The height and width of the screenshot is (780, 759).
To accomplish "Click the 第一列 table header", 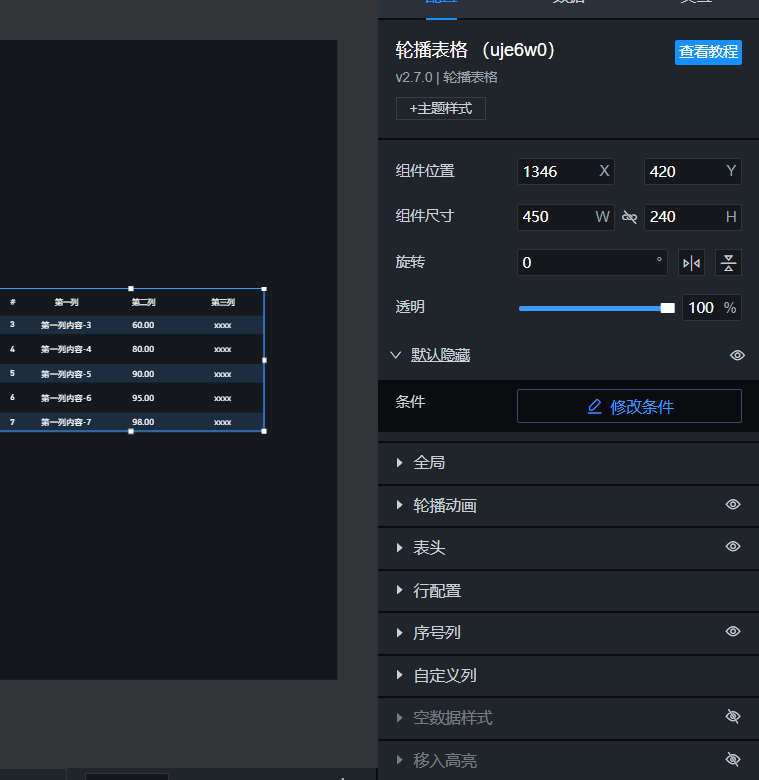I will click(x=67, y=302).
